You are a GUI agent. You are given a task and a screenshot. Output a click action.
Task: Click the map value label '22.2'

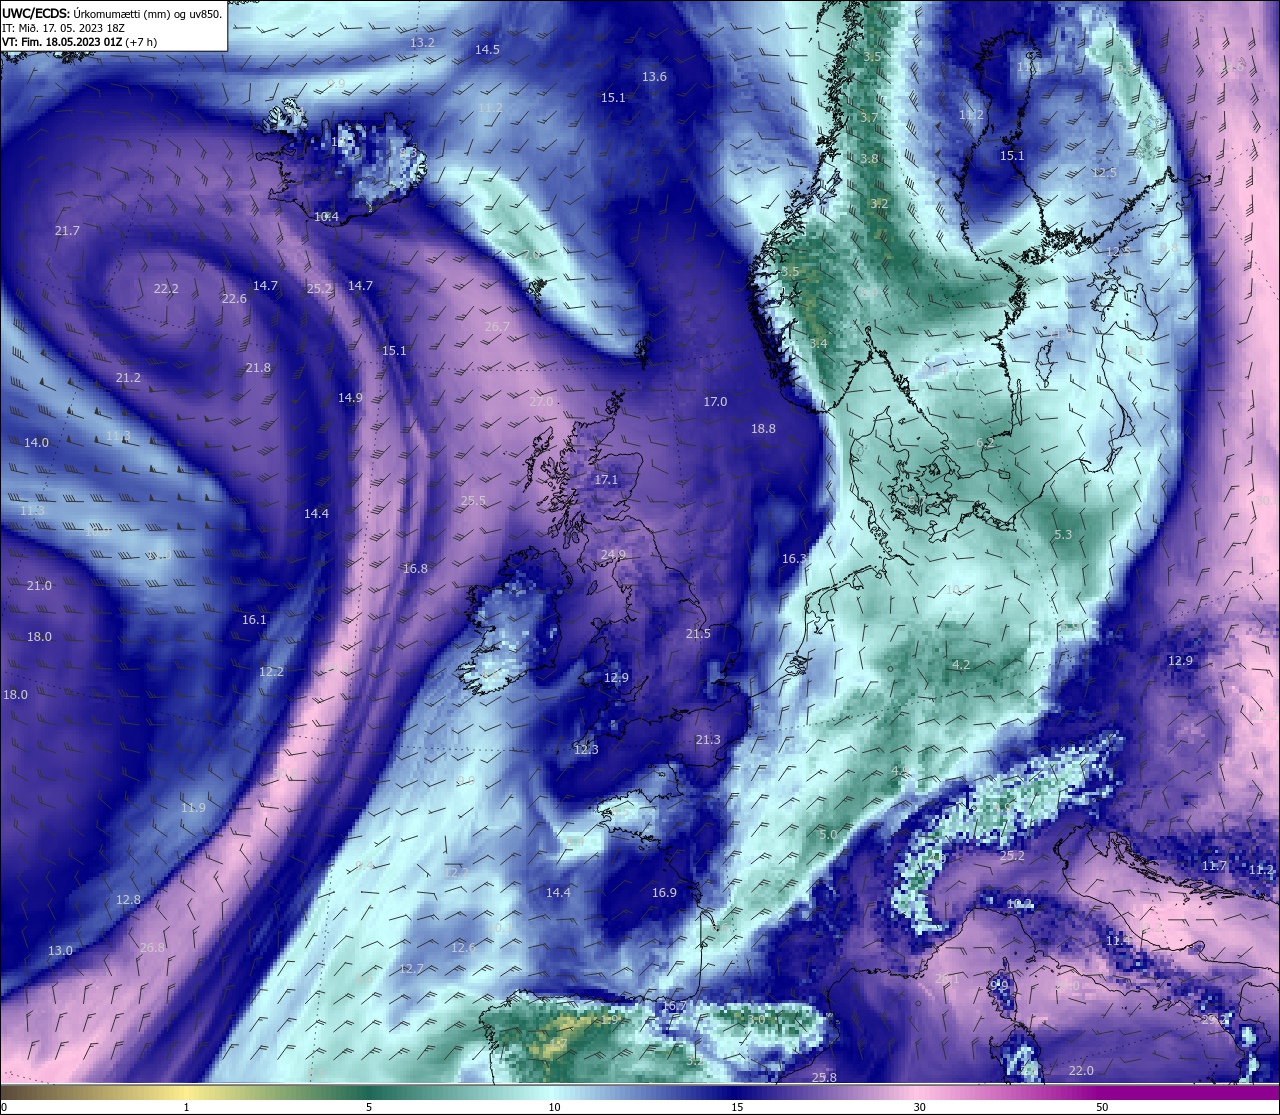[x=166, y=289]
